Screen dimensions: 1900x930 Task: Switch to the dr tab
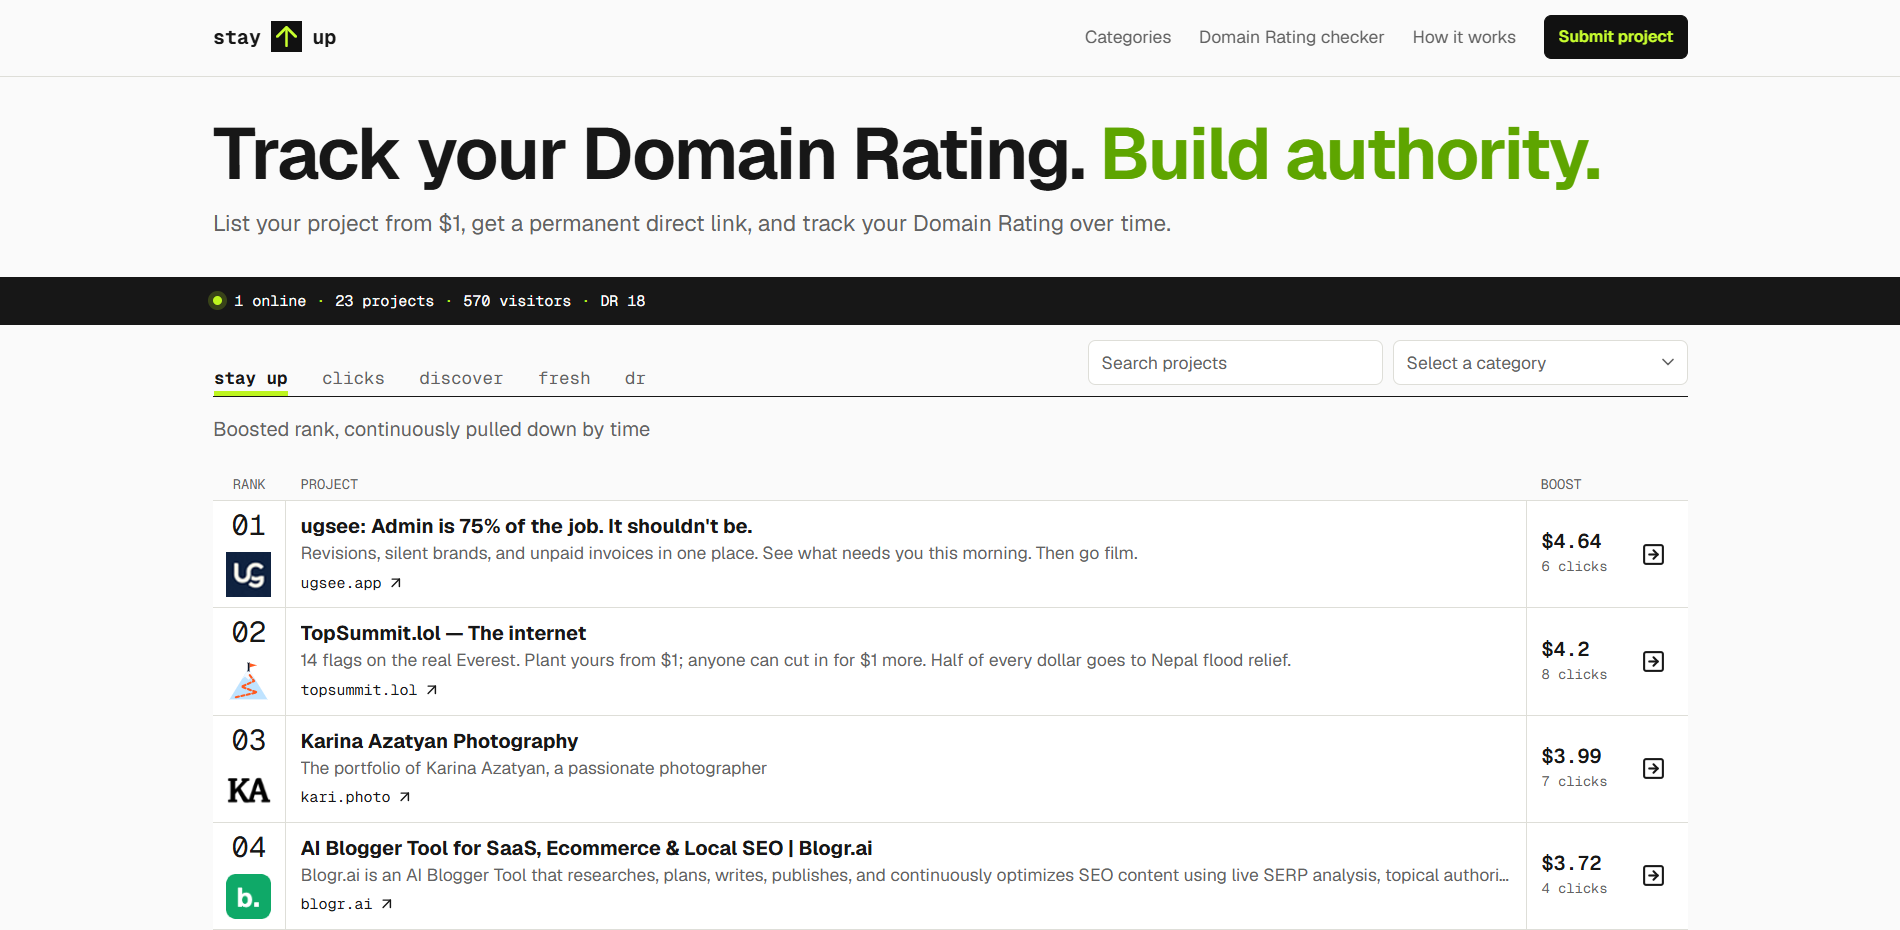[x=635, y=378]
